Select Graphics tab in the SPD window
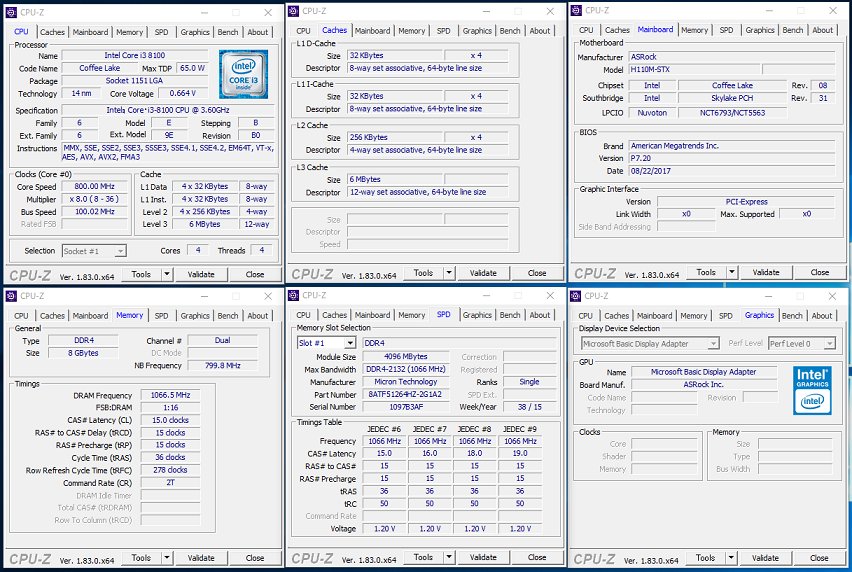The width and height of the screenshot is (852, 572). coord(477,315)
